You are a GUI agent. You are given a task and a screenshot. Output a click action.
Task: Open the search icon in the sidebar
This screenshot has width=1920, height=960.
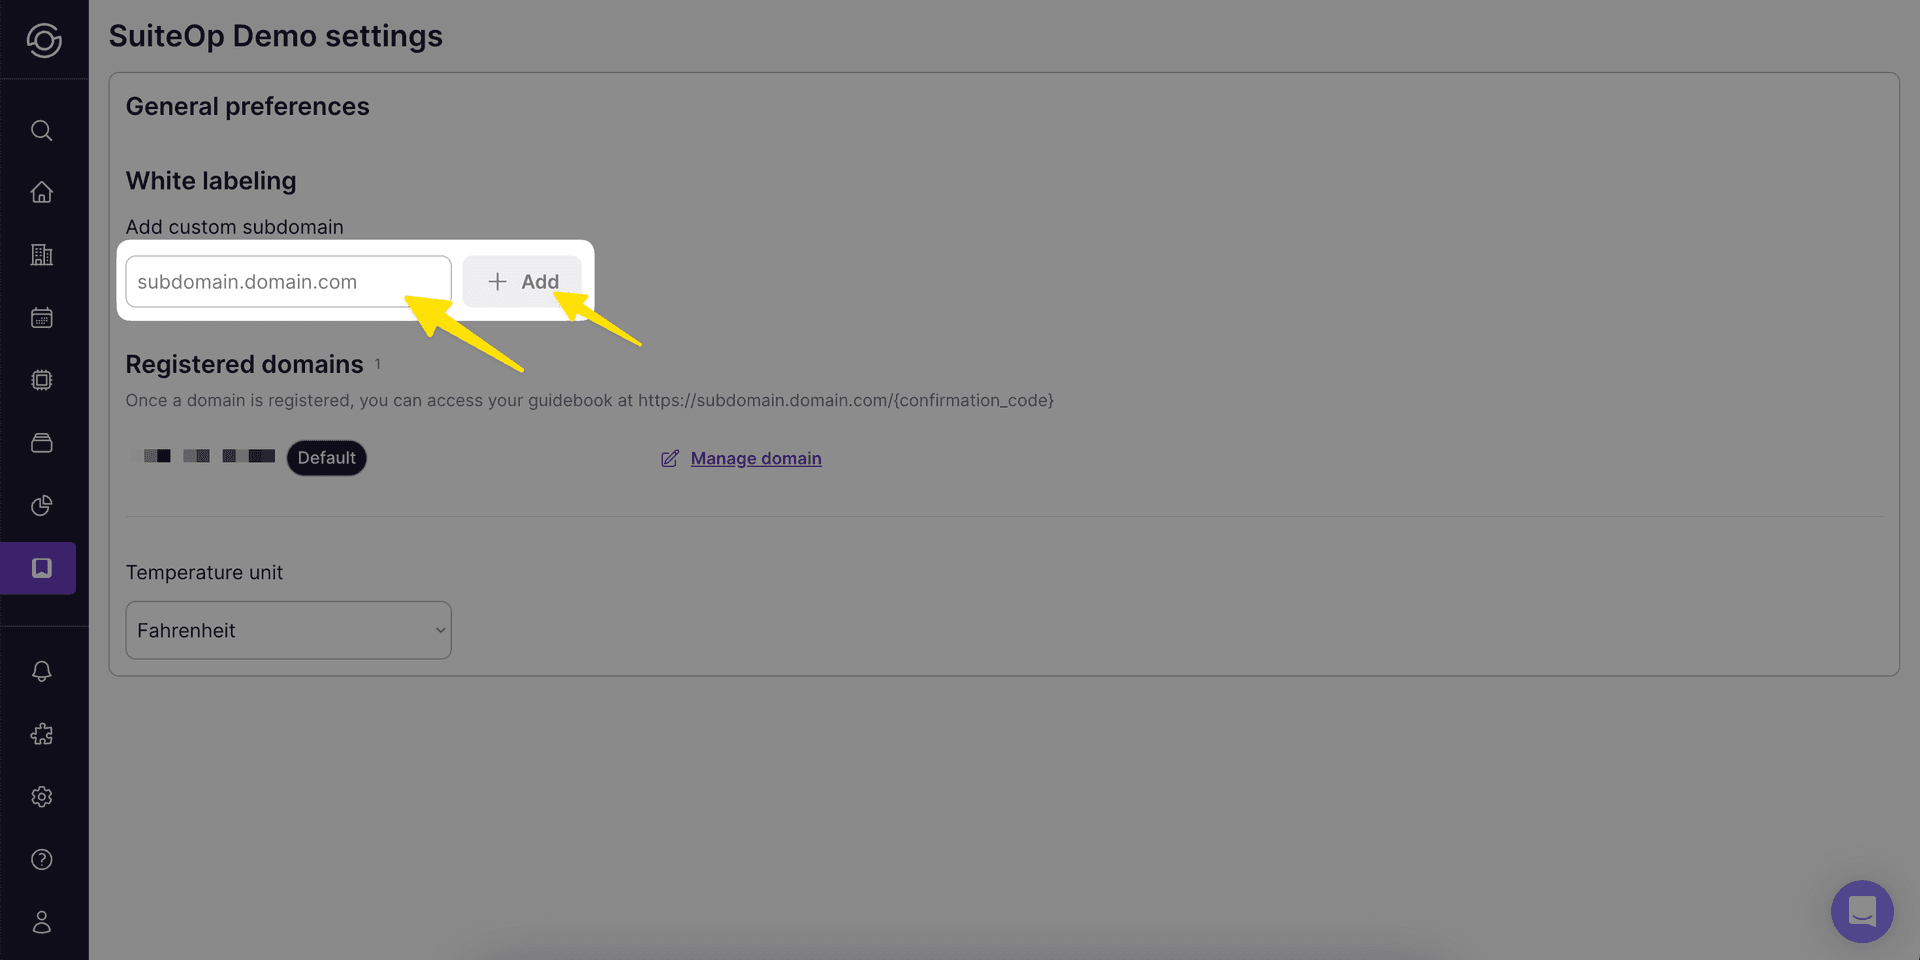coord(41,130)
